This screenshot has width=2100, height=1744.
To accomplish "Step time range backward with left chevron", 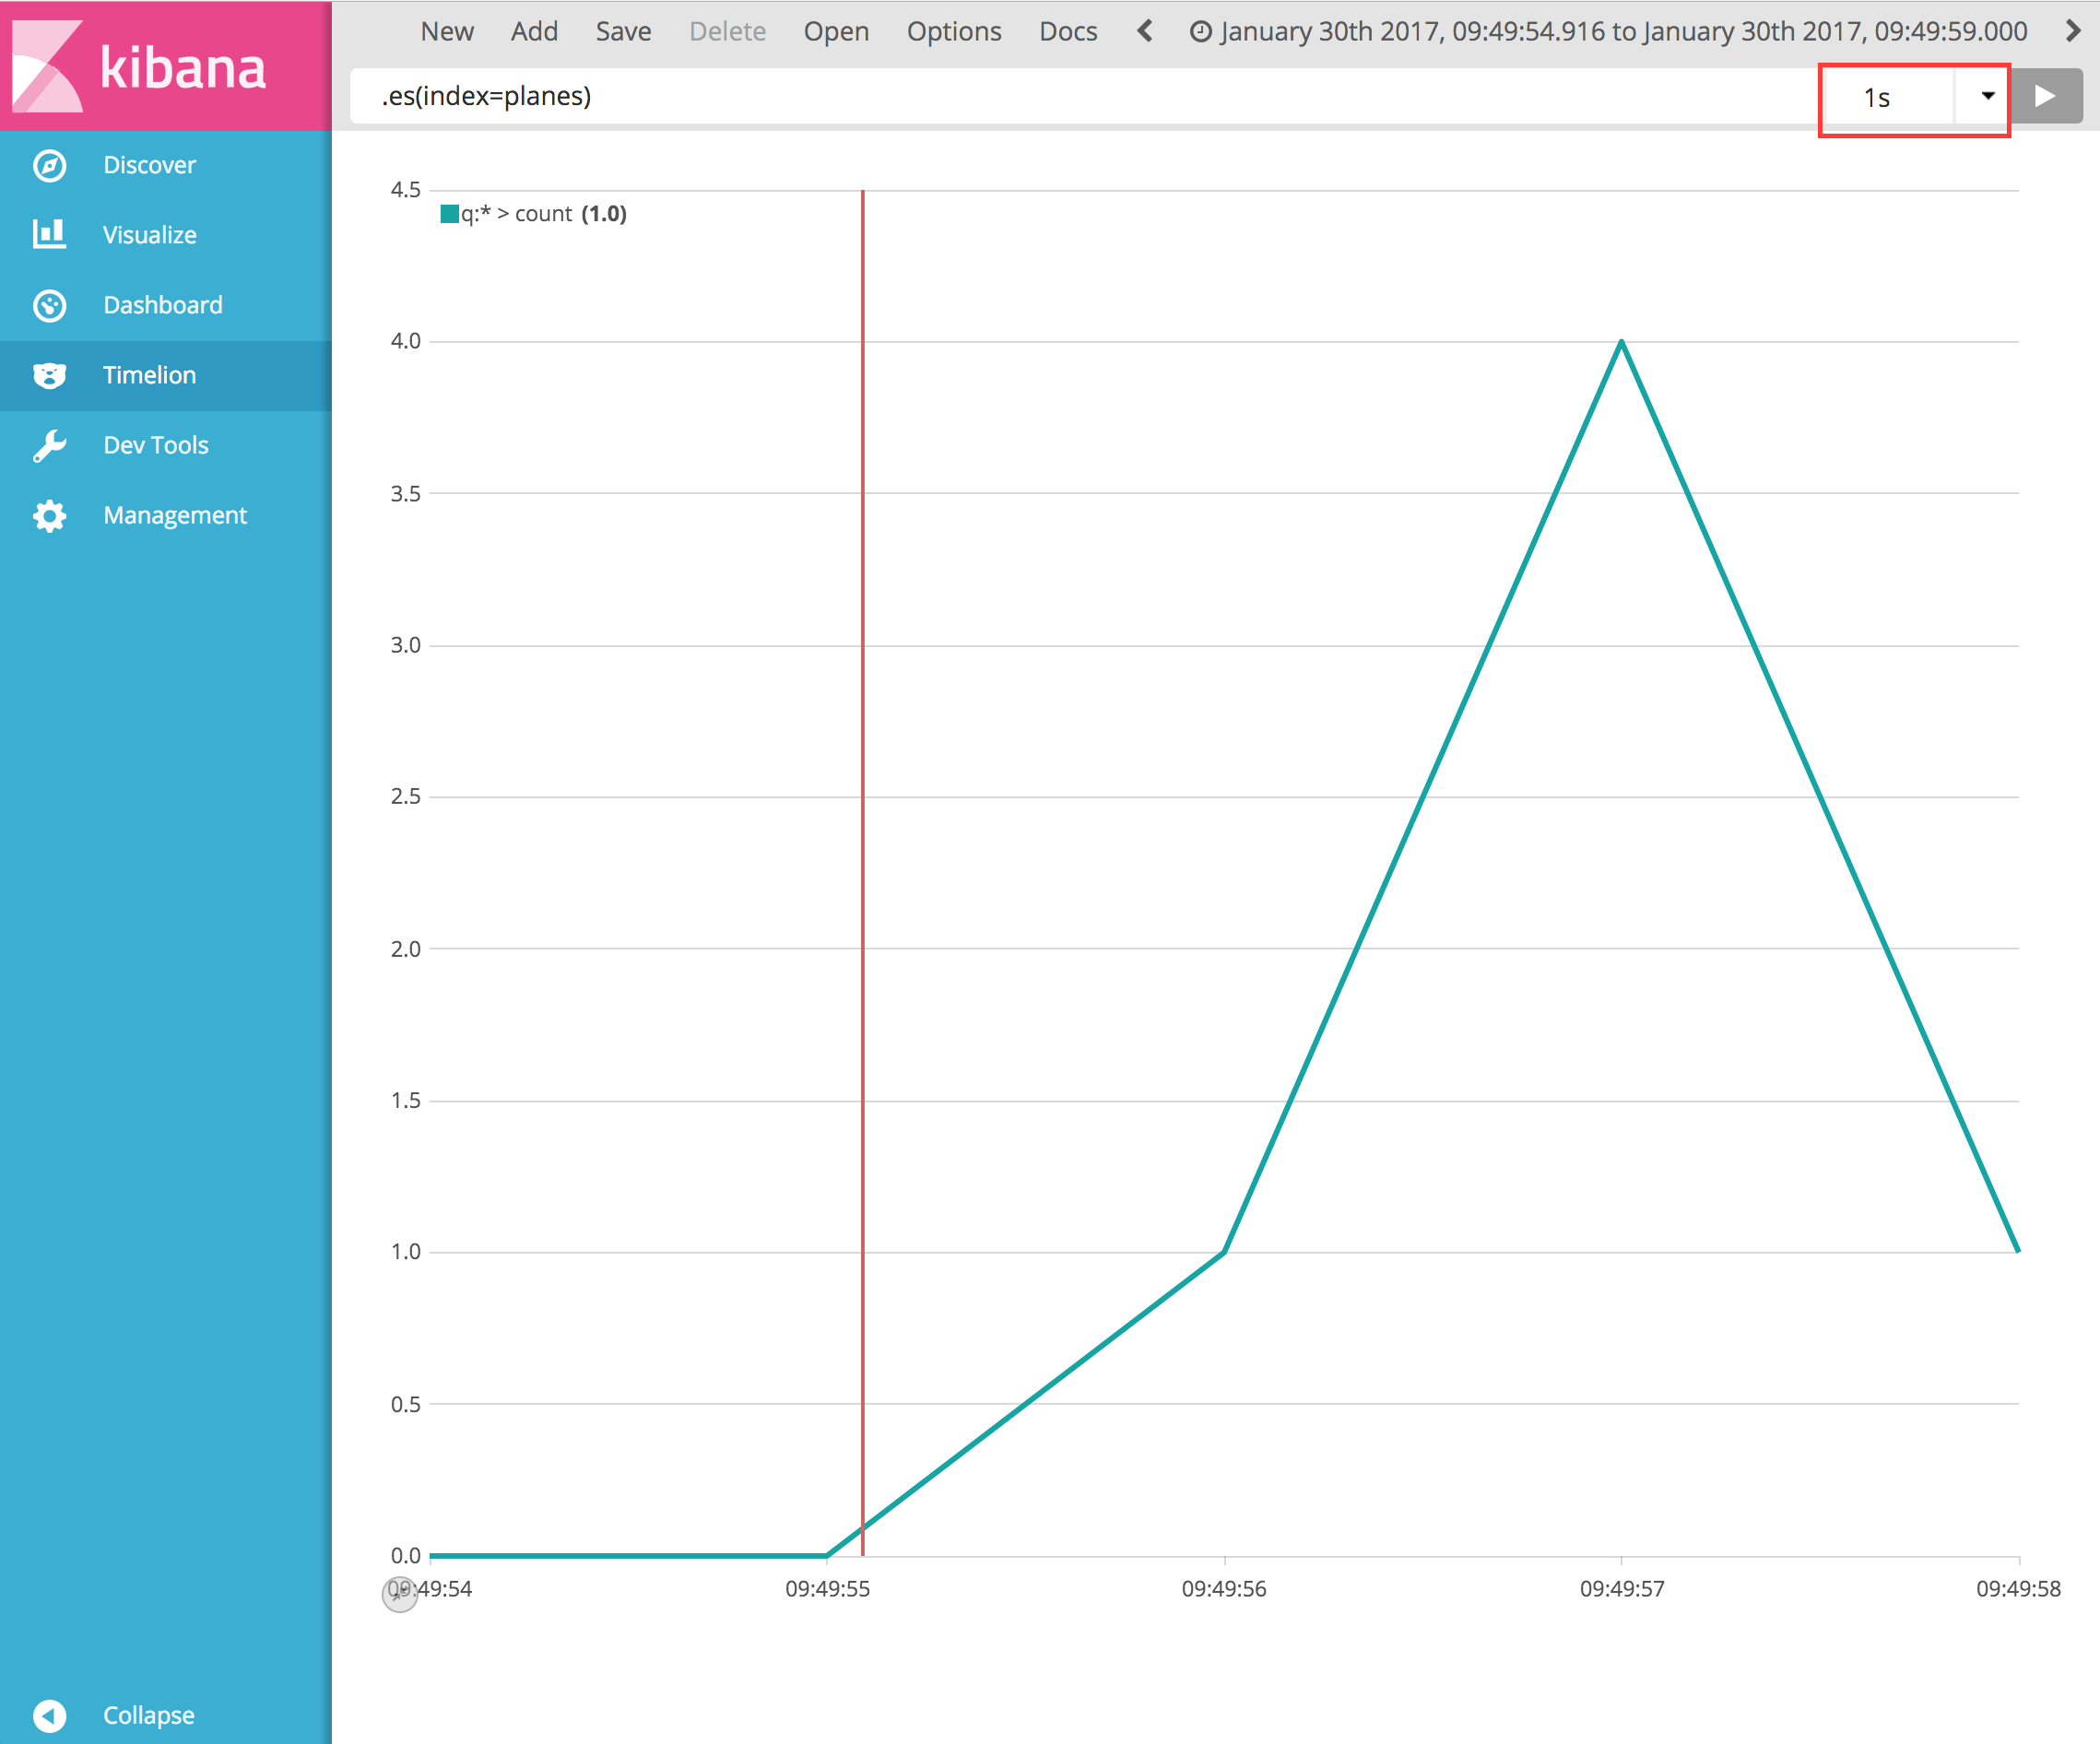I will (x=1145, y=31).
